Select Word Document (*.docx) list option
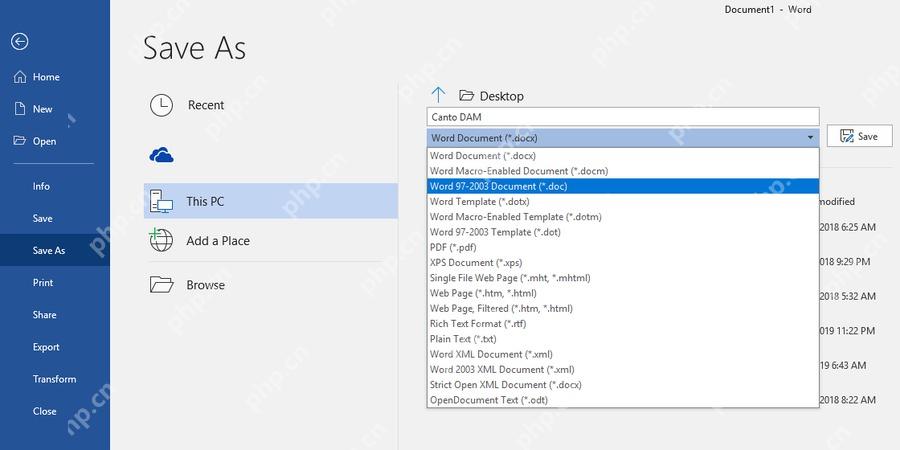The image size is (900, 450). point(623,156)
